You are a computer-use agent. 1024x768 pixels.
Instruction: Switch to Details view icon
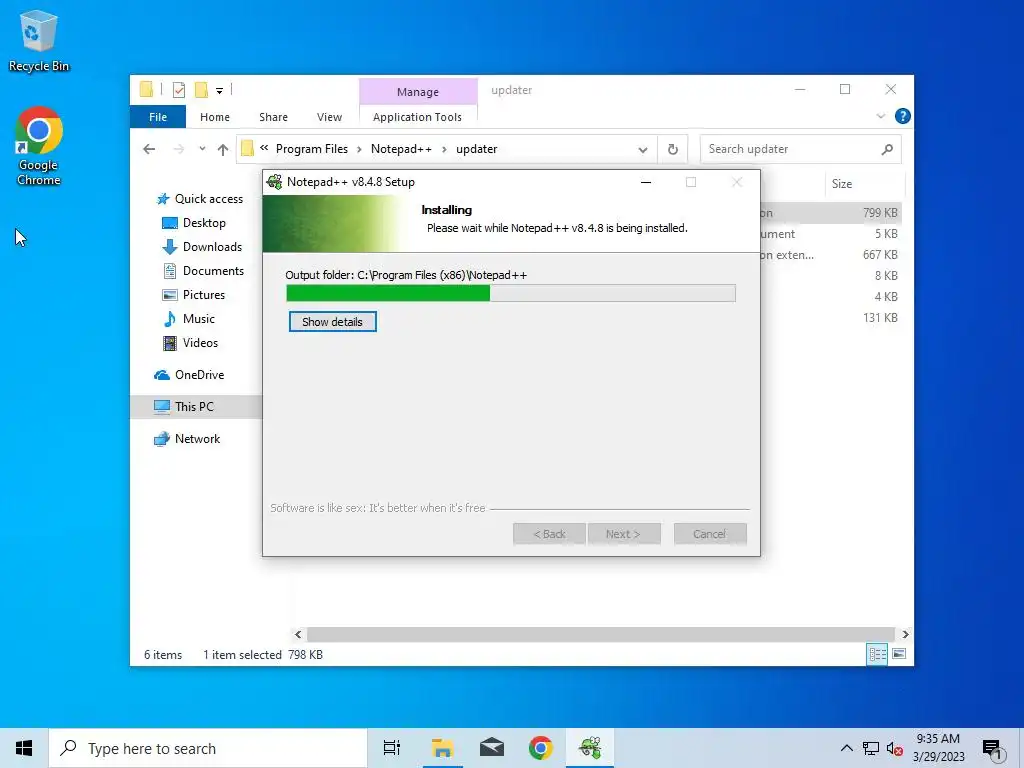pyautogui.click(x=877, y=654)
